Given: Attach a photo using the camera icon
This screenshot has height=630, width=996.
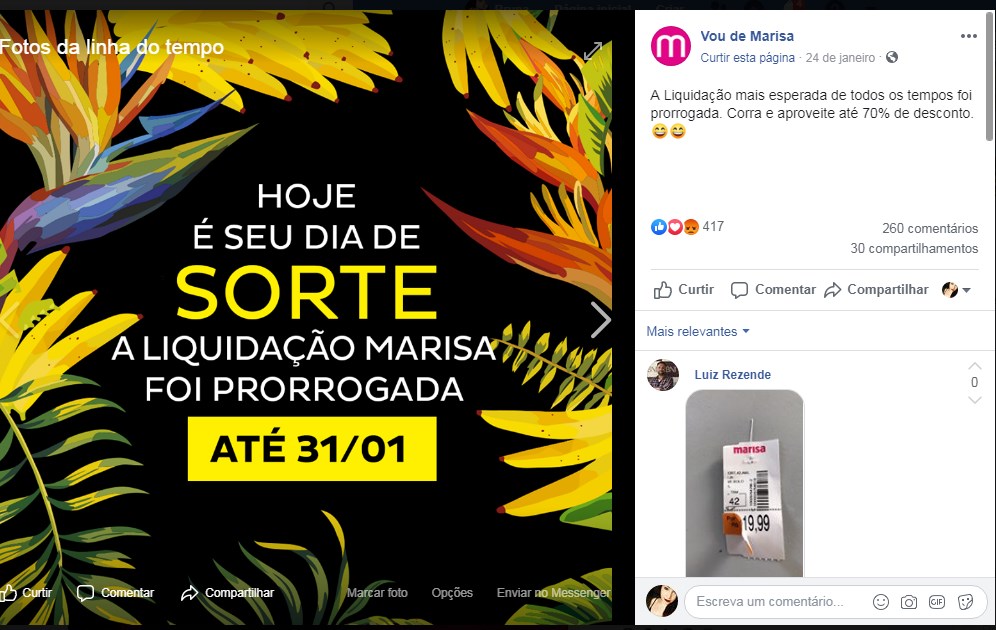Looking at the screenshot, I should click(909, 602).
